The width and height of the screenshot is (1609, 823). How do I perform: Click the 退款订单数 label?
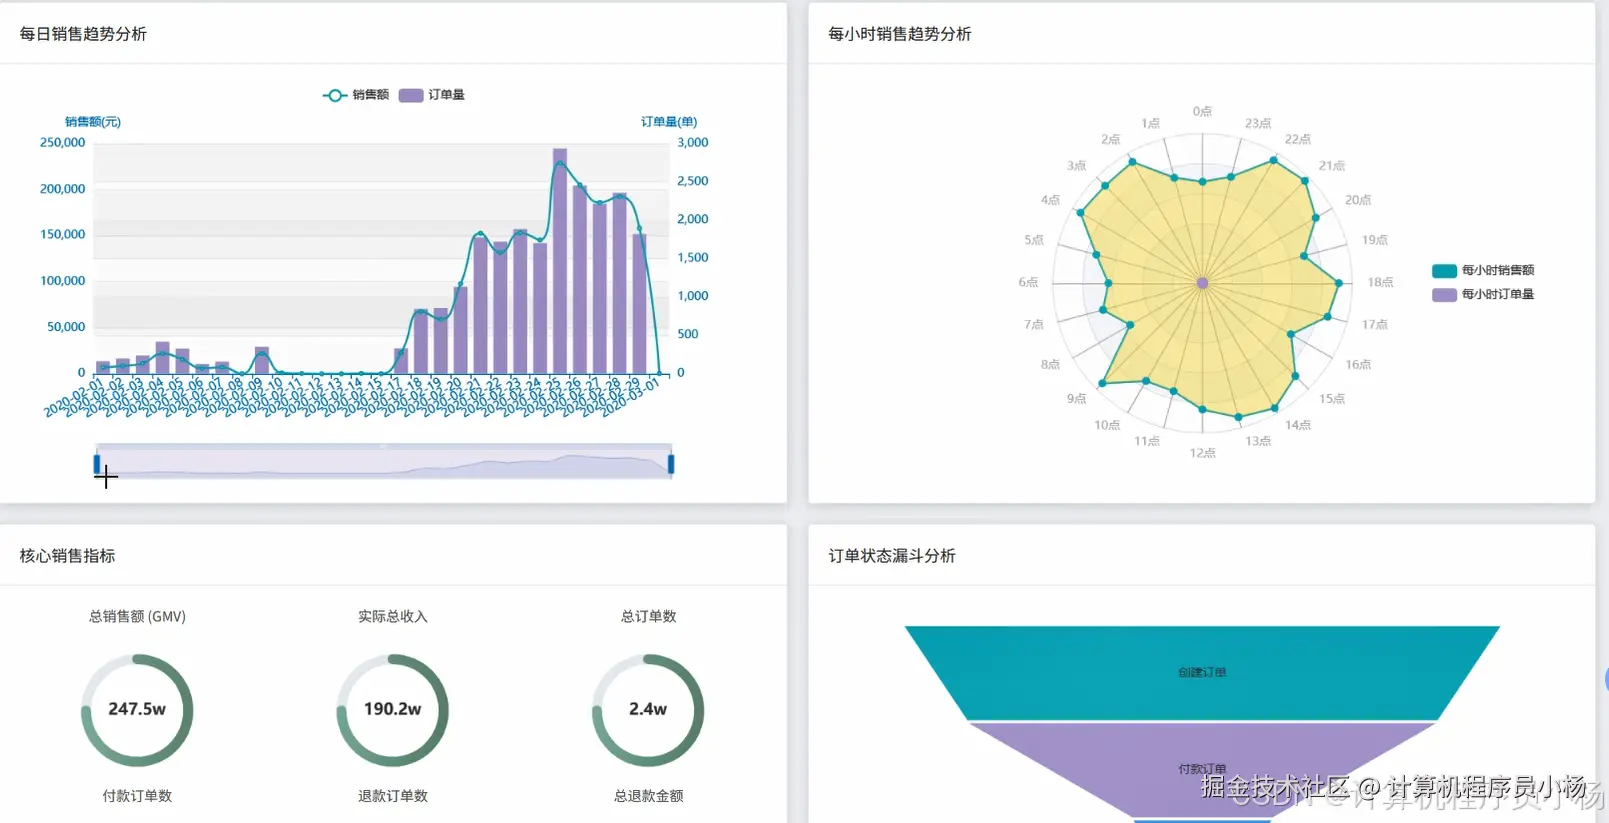point(393,796)
